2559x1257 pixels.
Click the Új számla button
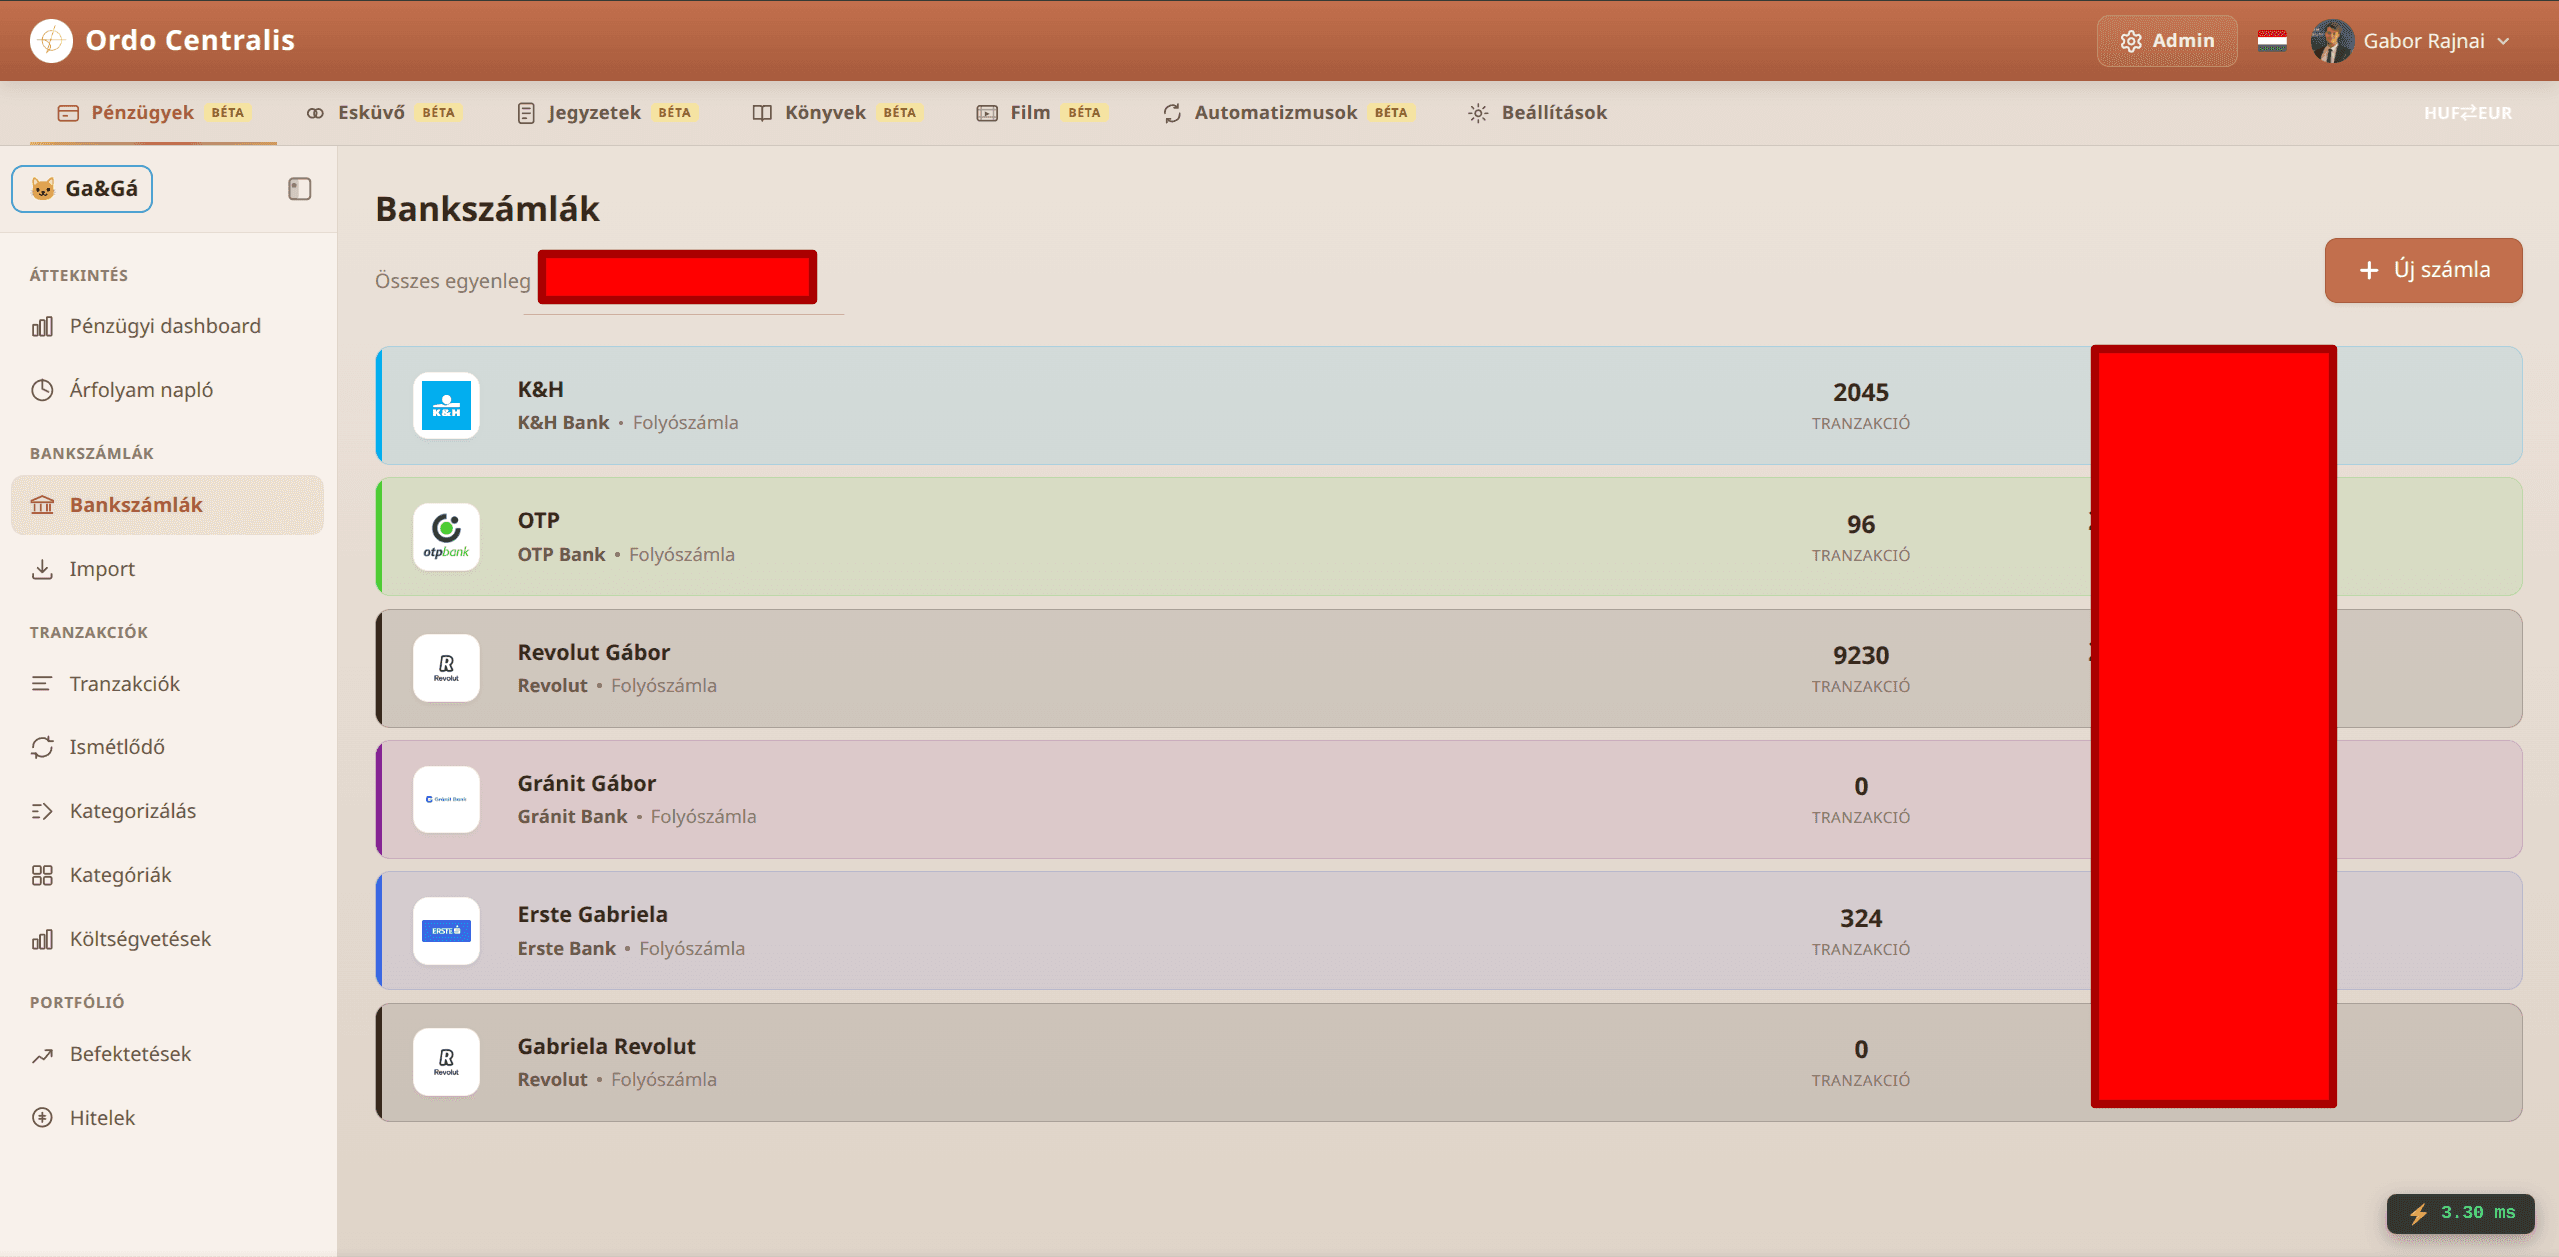(2423, 270)
